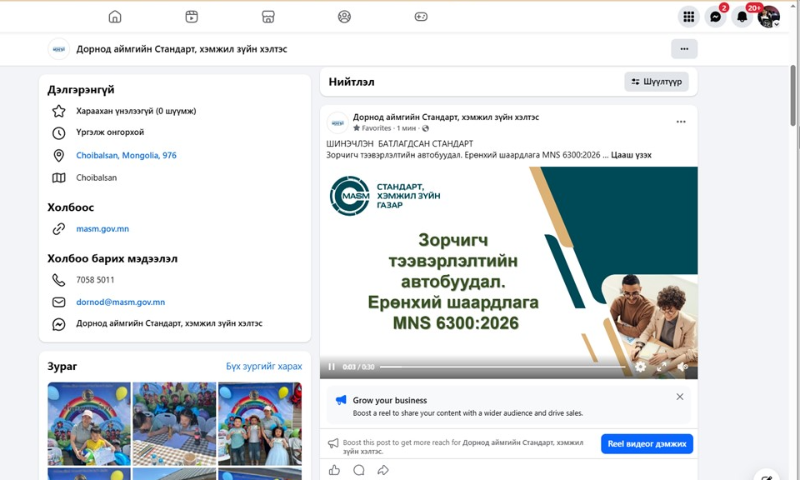Click the public globe audience icon on post
800x480 pixels.
pos(425,128)
